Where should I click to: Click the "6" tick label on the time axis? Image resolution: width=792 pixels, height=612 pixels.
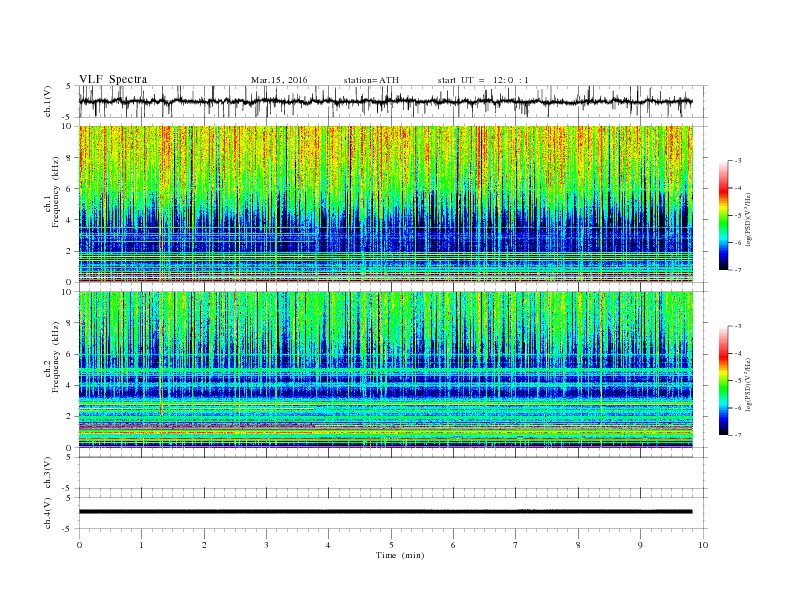tap(453, 545)
